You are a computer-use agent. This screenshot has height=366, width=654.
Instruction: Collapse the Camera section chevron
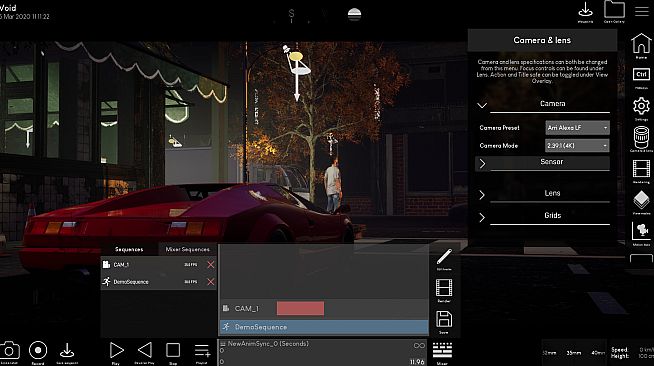(x=482, y=105)
